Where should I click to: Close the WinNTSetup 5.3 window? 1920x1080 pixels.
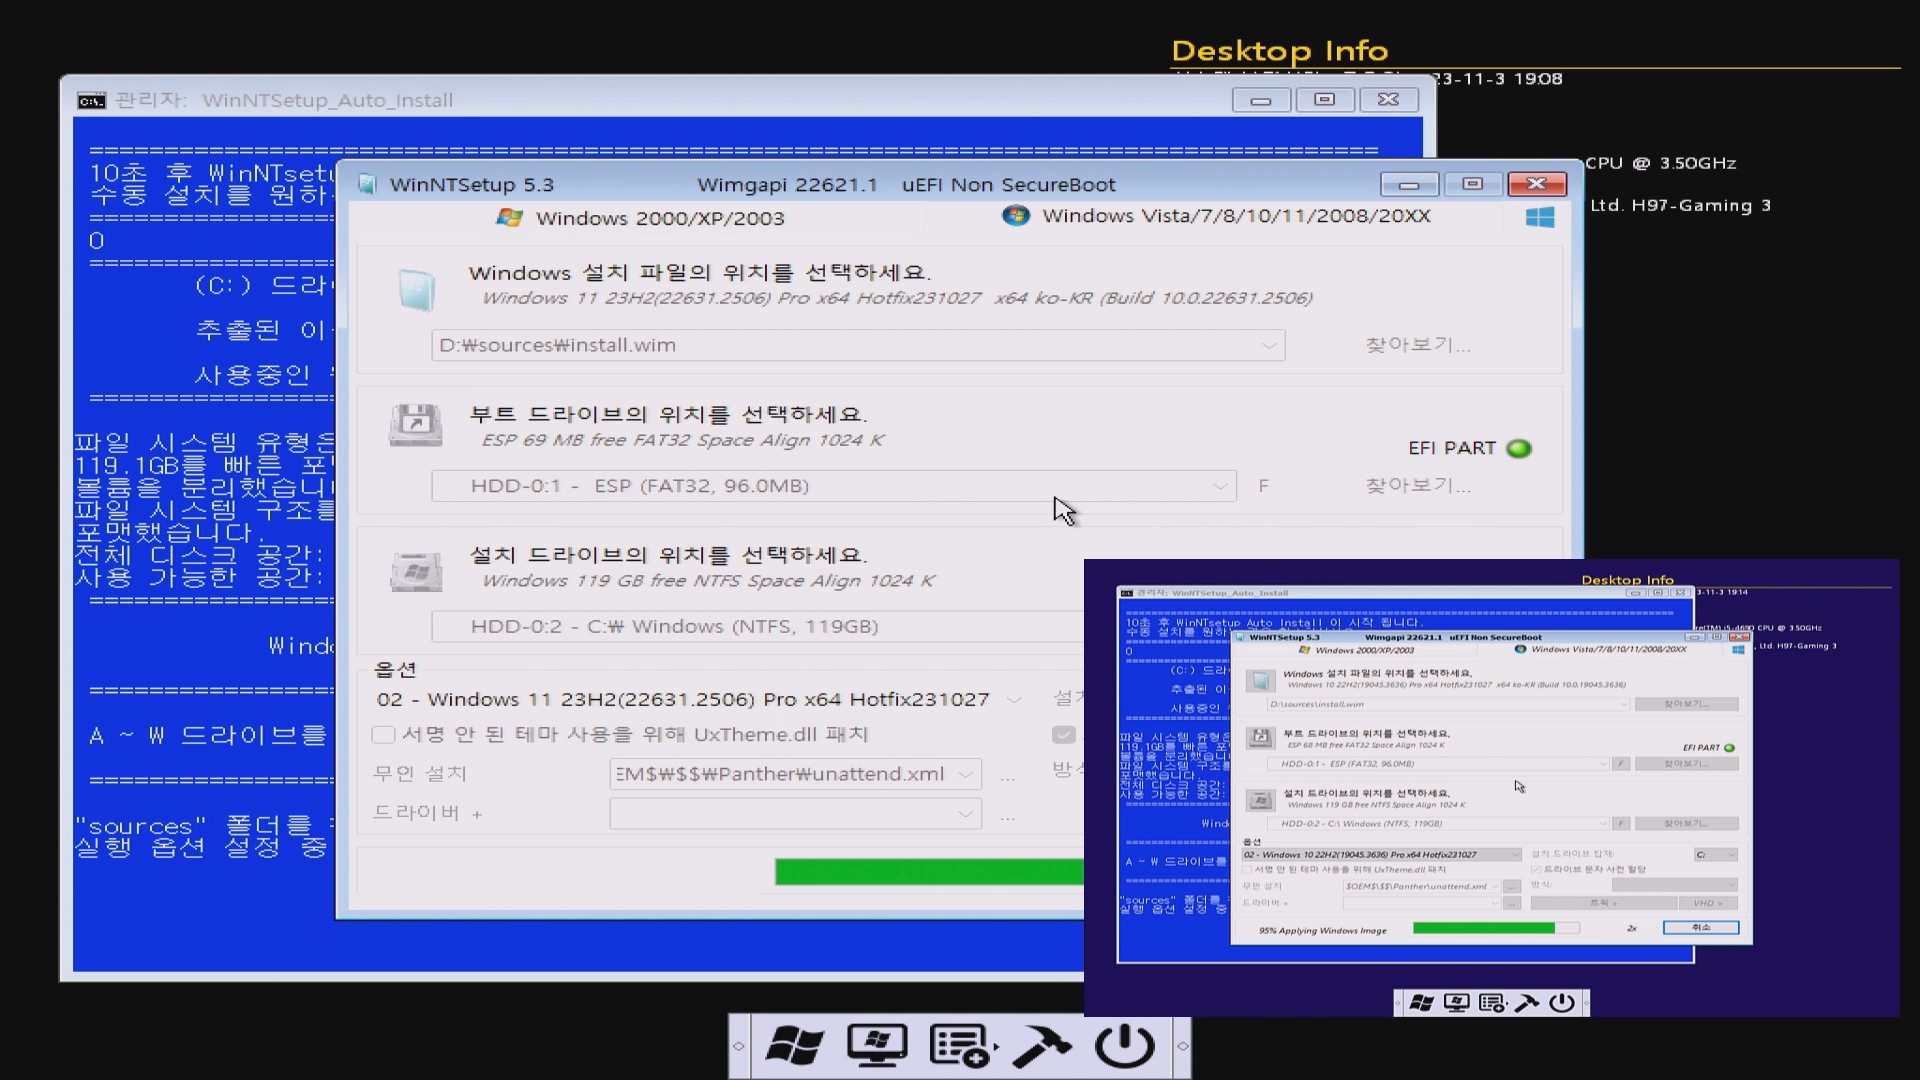point(1537,184)
